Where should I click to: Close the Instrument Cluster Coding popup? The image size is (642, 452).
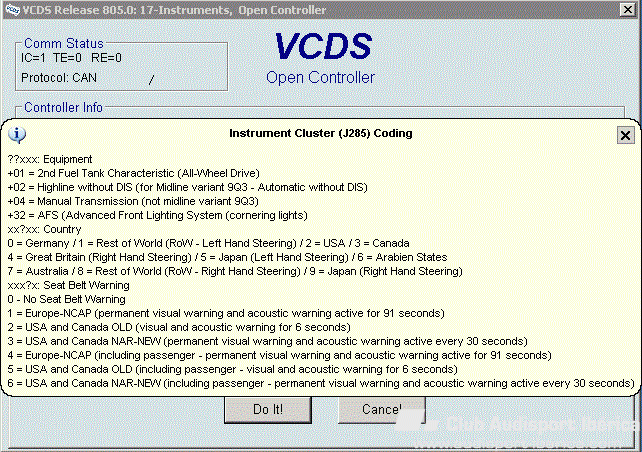click(x=625, y=135)
